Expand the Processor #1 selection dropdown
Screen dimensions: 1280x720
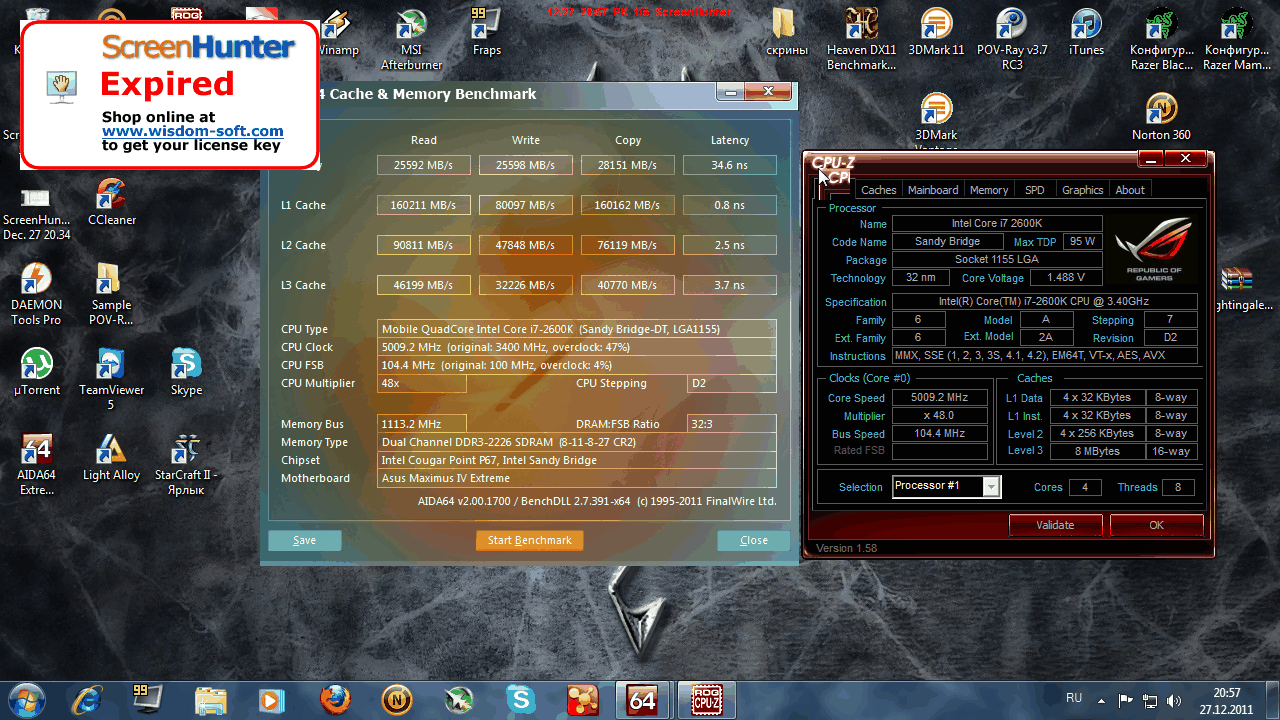pos(991,487)
